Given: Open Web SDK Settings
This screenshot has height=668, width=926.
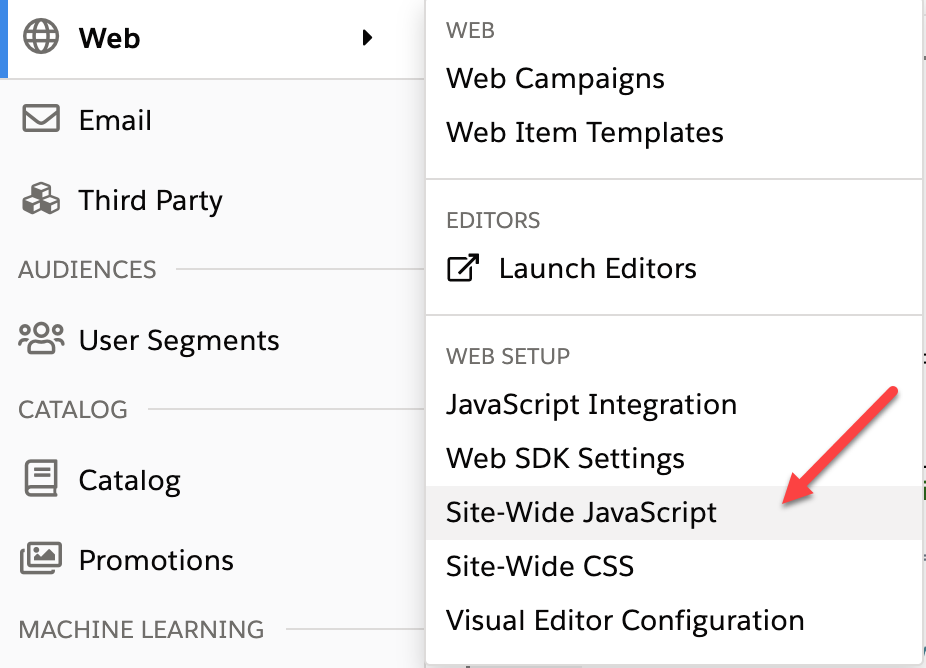Looking at the screenshot, I should [x=565, y=459].
